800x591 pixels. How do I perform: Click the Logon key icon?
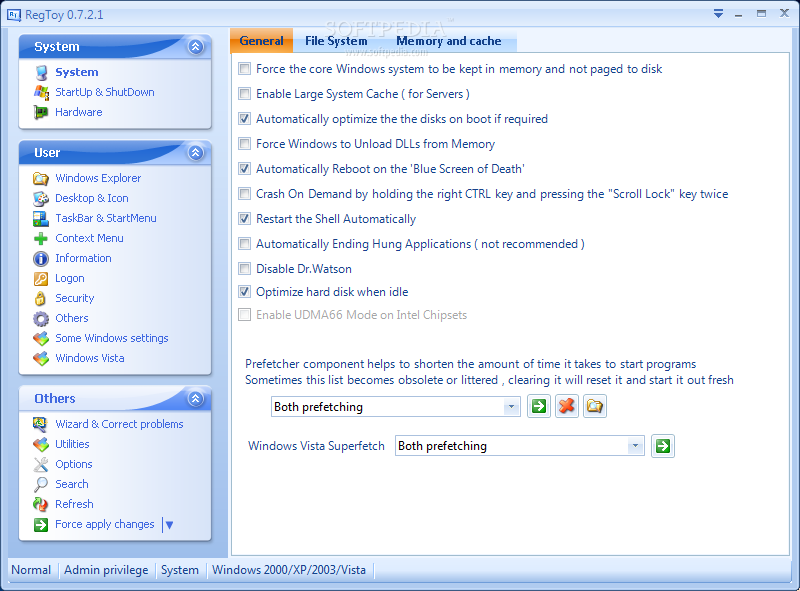[x=41, y=279]
